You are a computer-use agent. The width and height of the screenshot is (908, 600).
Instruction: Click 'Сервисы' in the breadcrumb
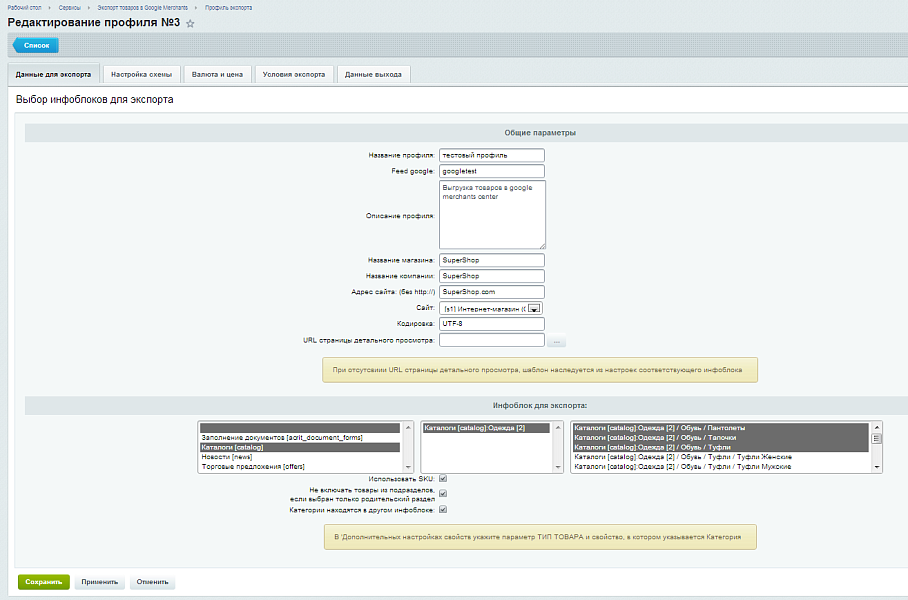(70, 7)
